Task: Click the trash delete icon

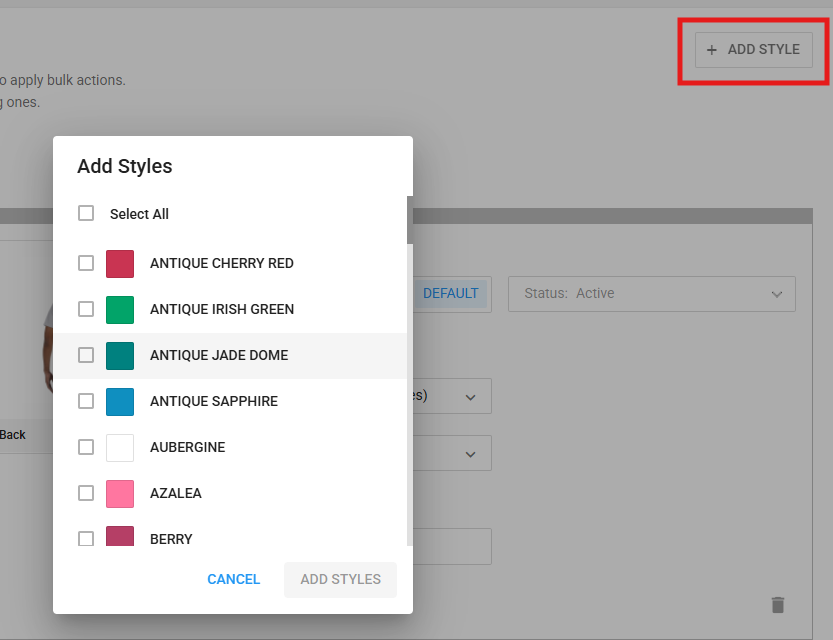Action: click(x=777, y=605)
